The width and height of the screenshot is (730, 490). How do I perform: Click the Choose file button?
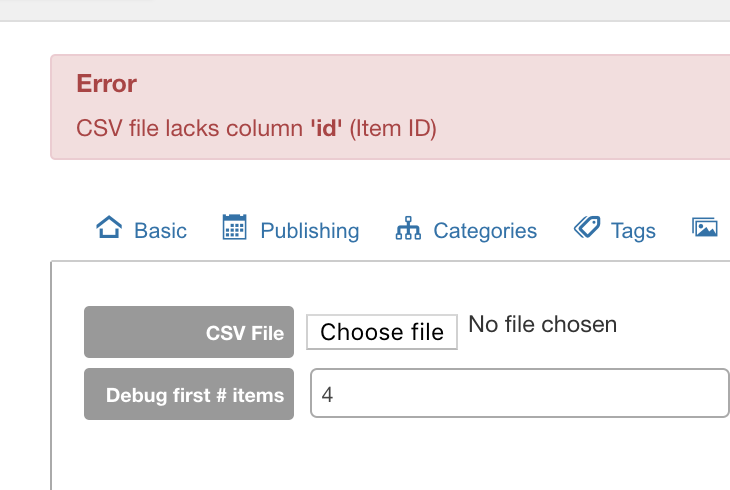(382, 332)
